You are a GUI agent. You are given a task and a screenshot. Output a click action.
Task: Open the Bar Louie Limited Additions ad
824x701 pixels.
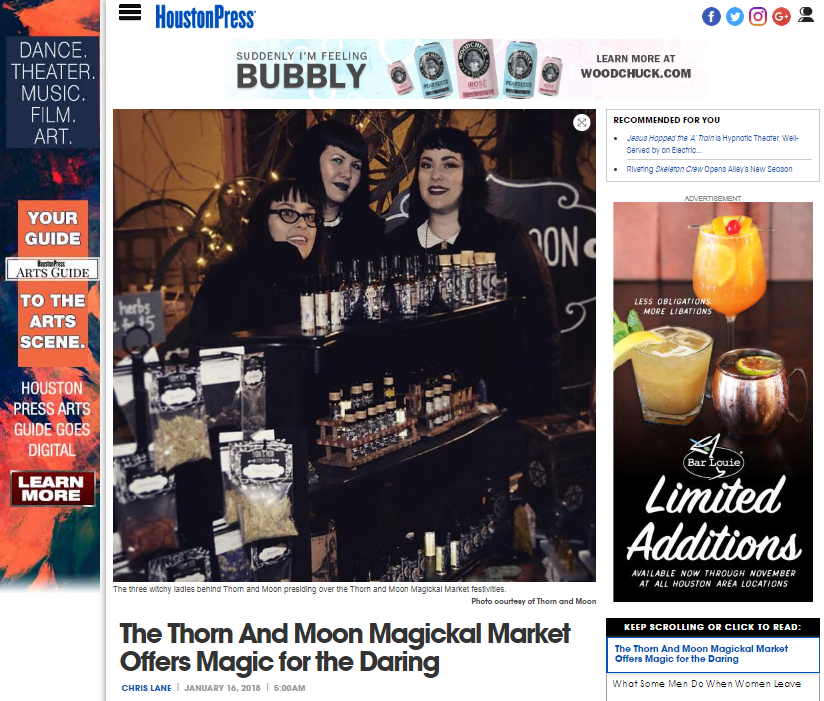coord(713,402)
